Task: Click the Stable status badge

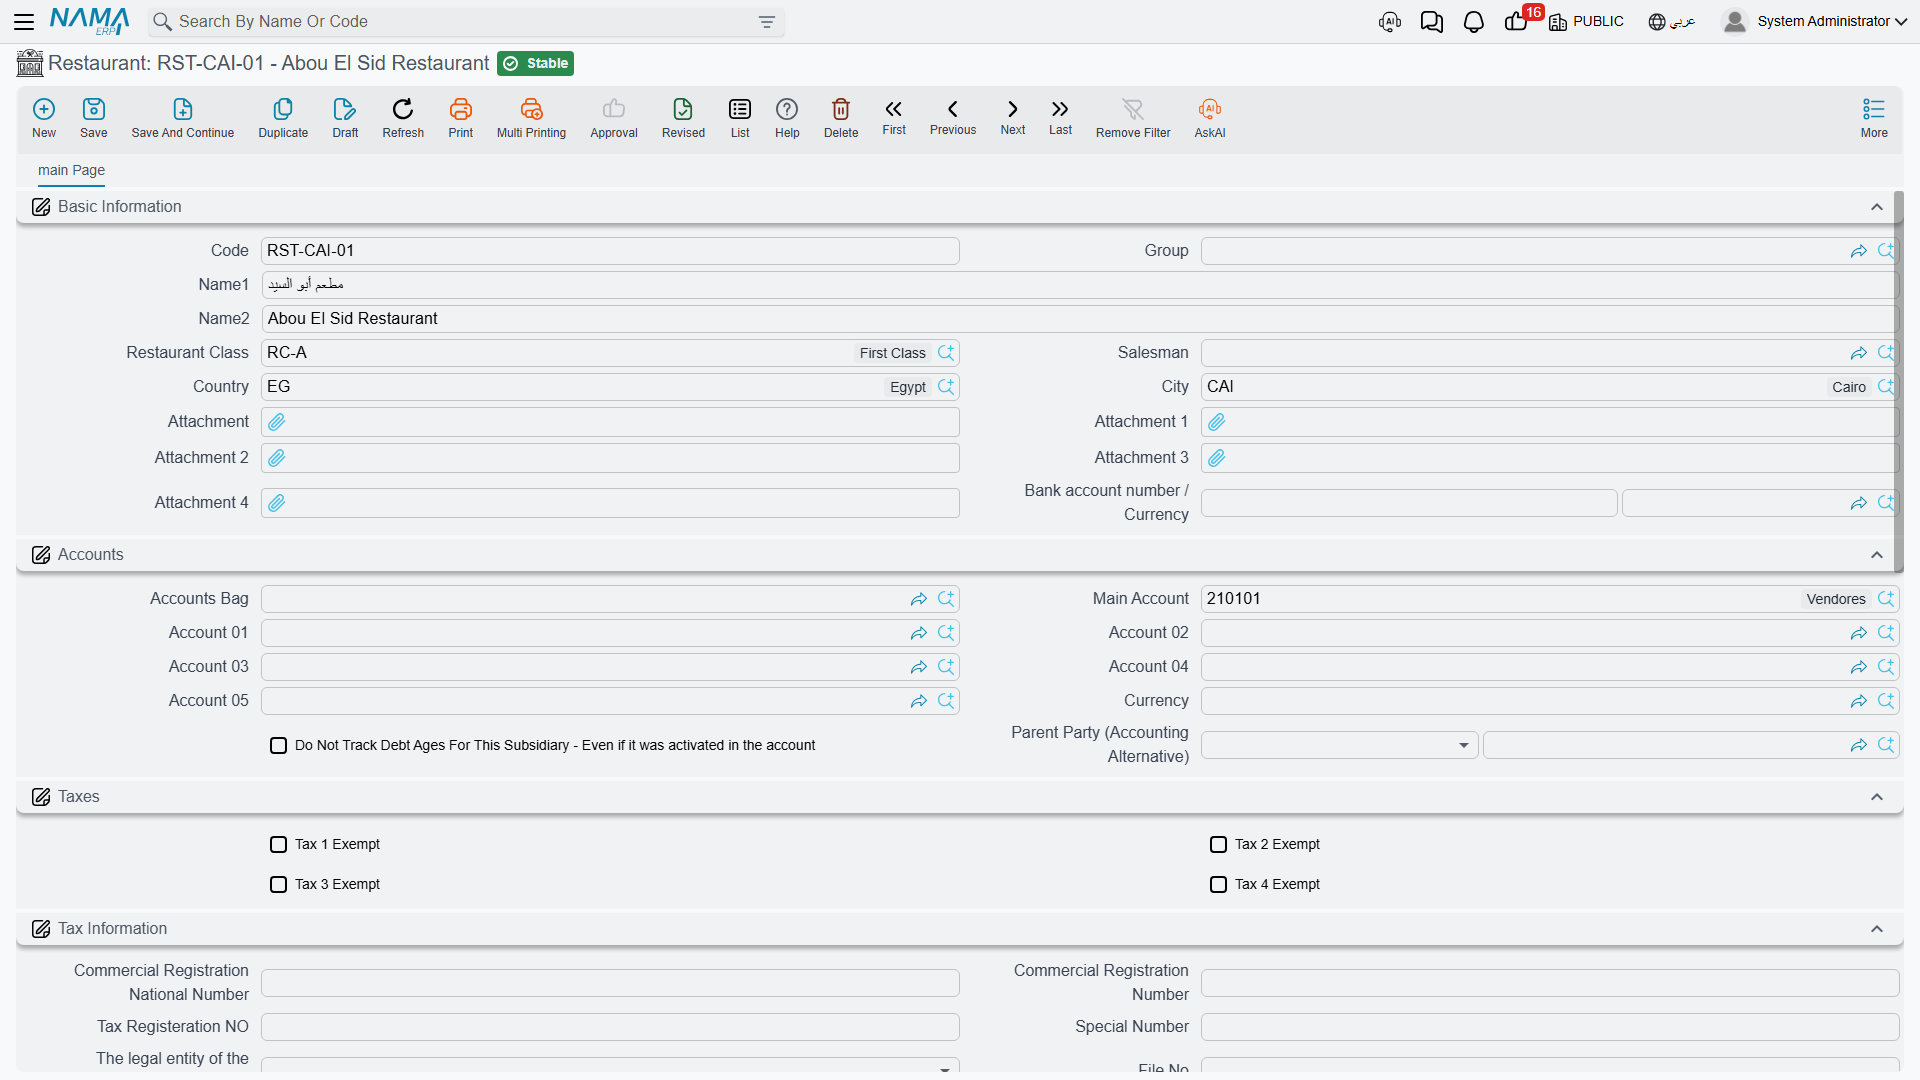Action: click(x=535, y=64)
